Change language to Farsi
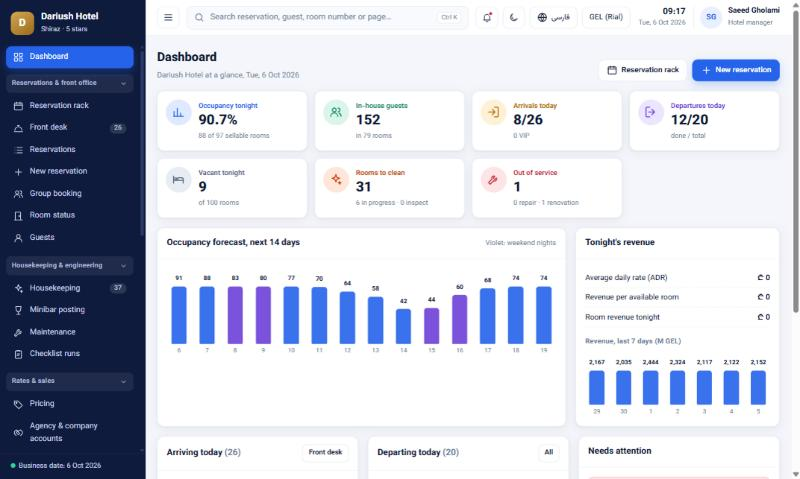 (x=554, y=17)
